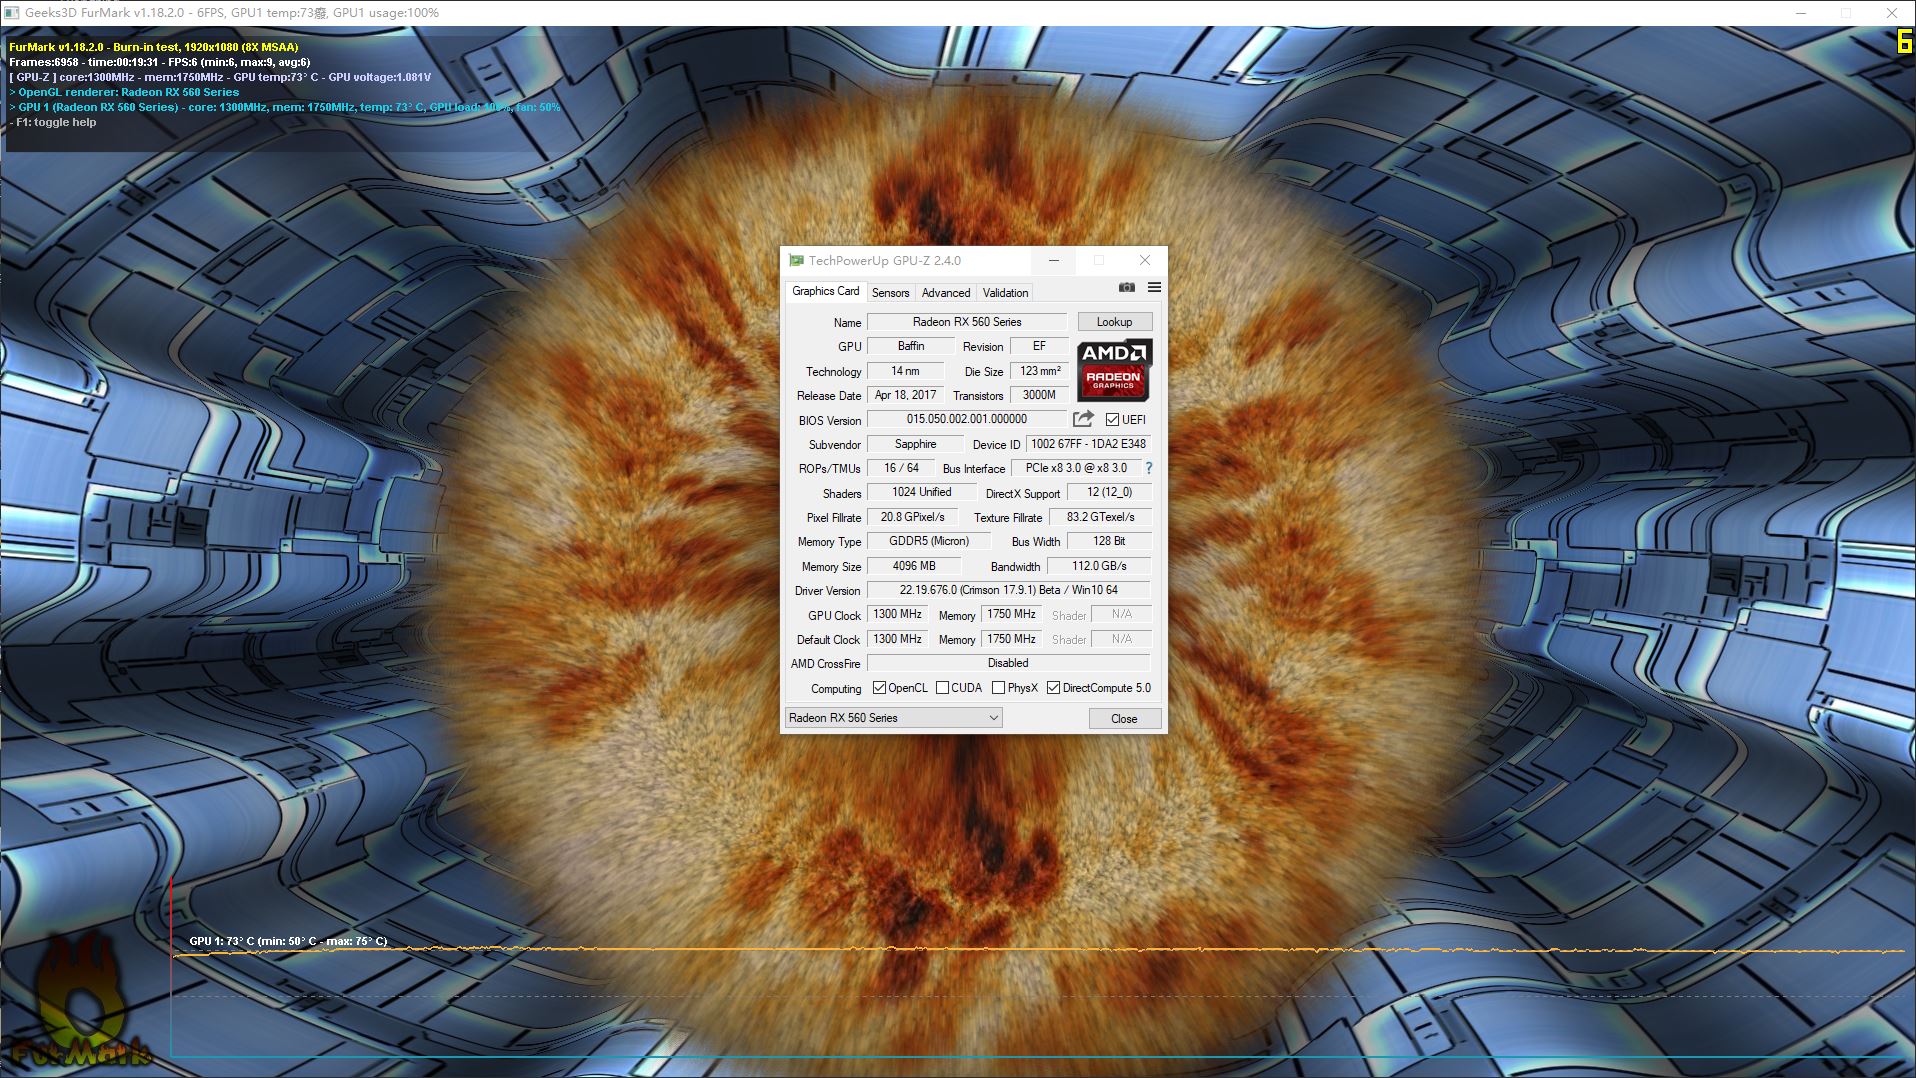This screenshot has width=1916, height=1078.
Task: Click the Close button in GPU-Z
Action: coord(1124,719)
